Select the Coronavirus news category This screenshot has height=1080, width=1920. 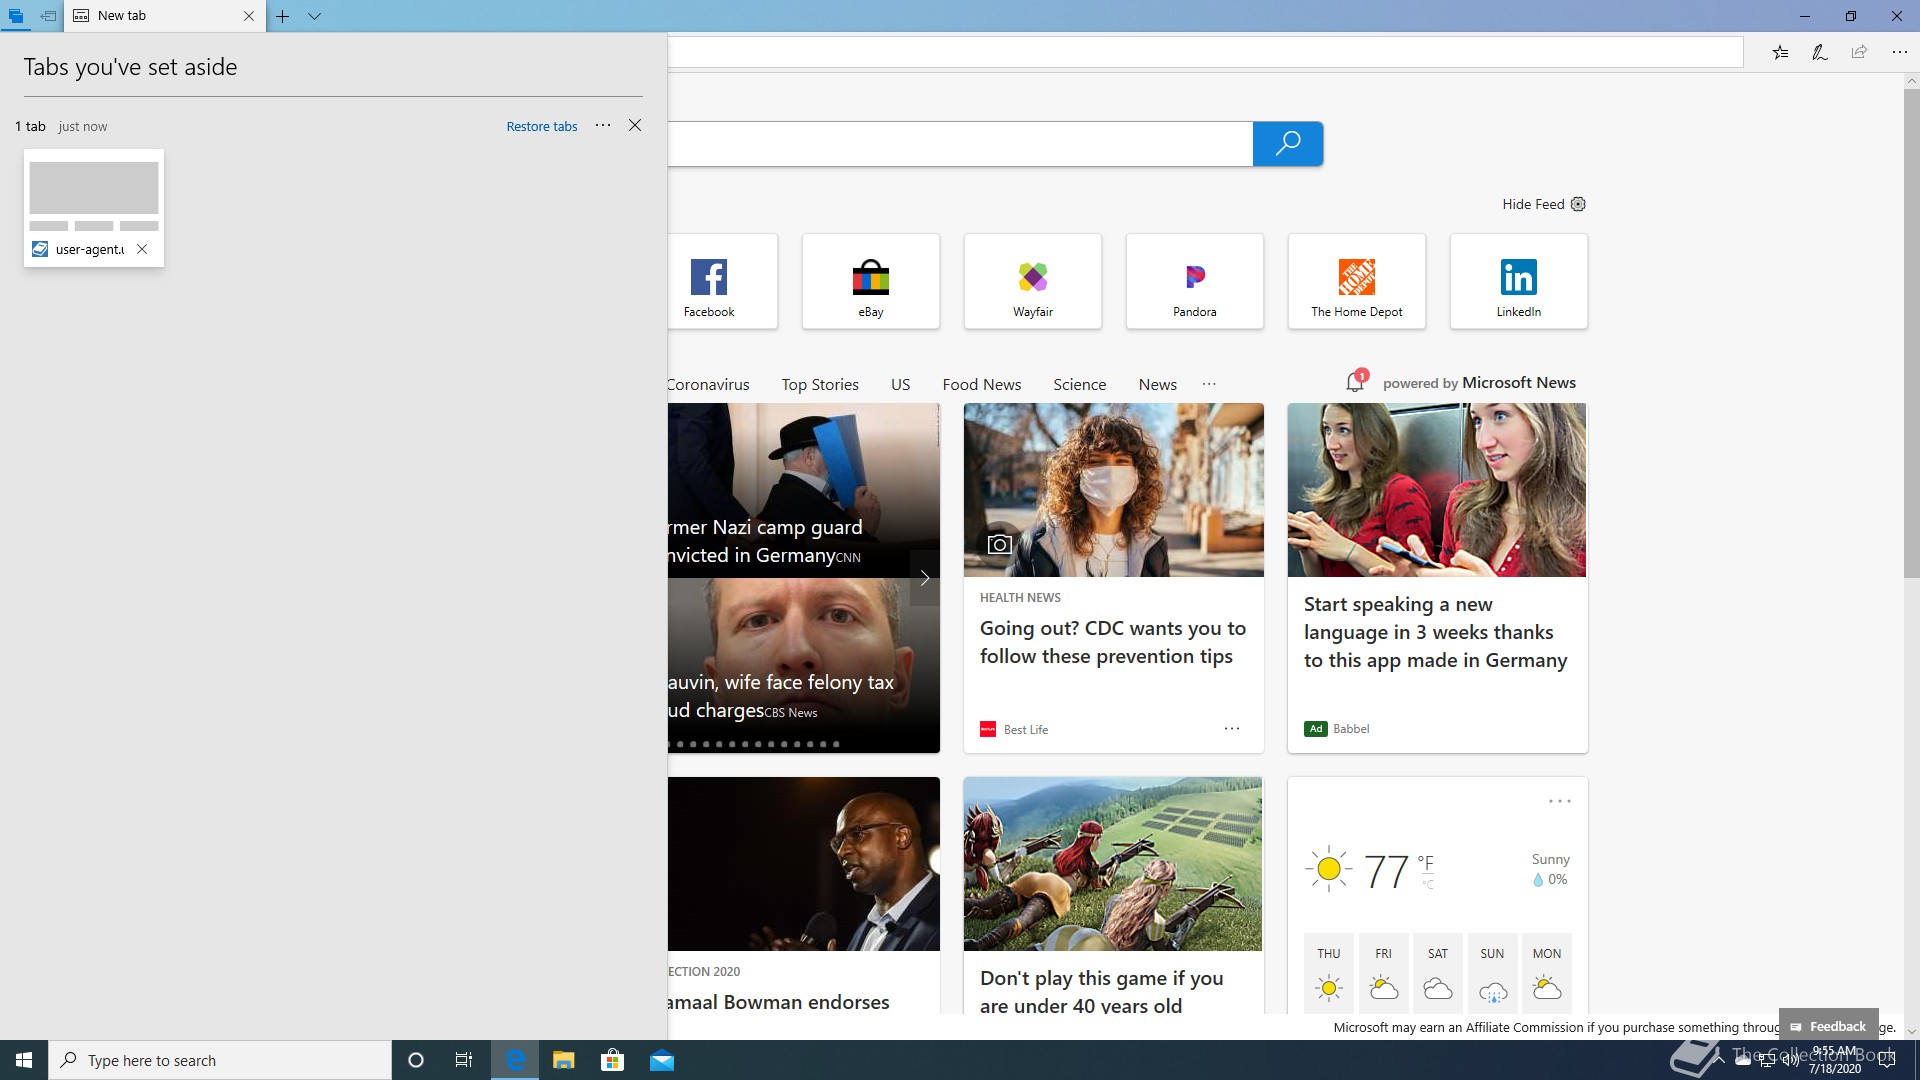[x=708, y=384]
